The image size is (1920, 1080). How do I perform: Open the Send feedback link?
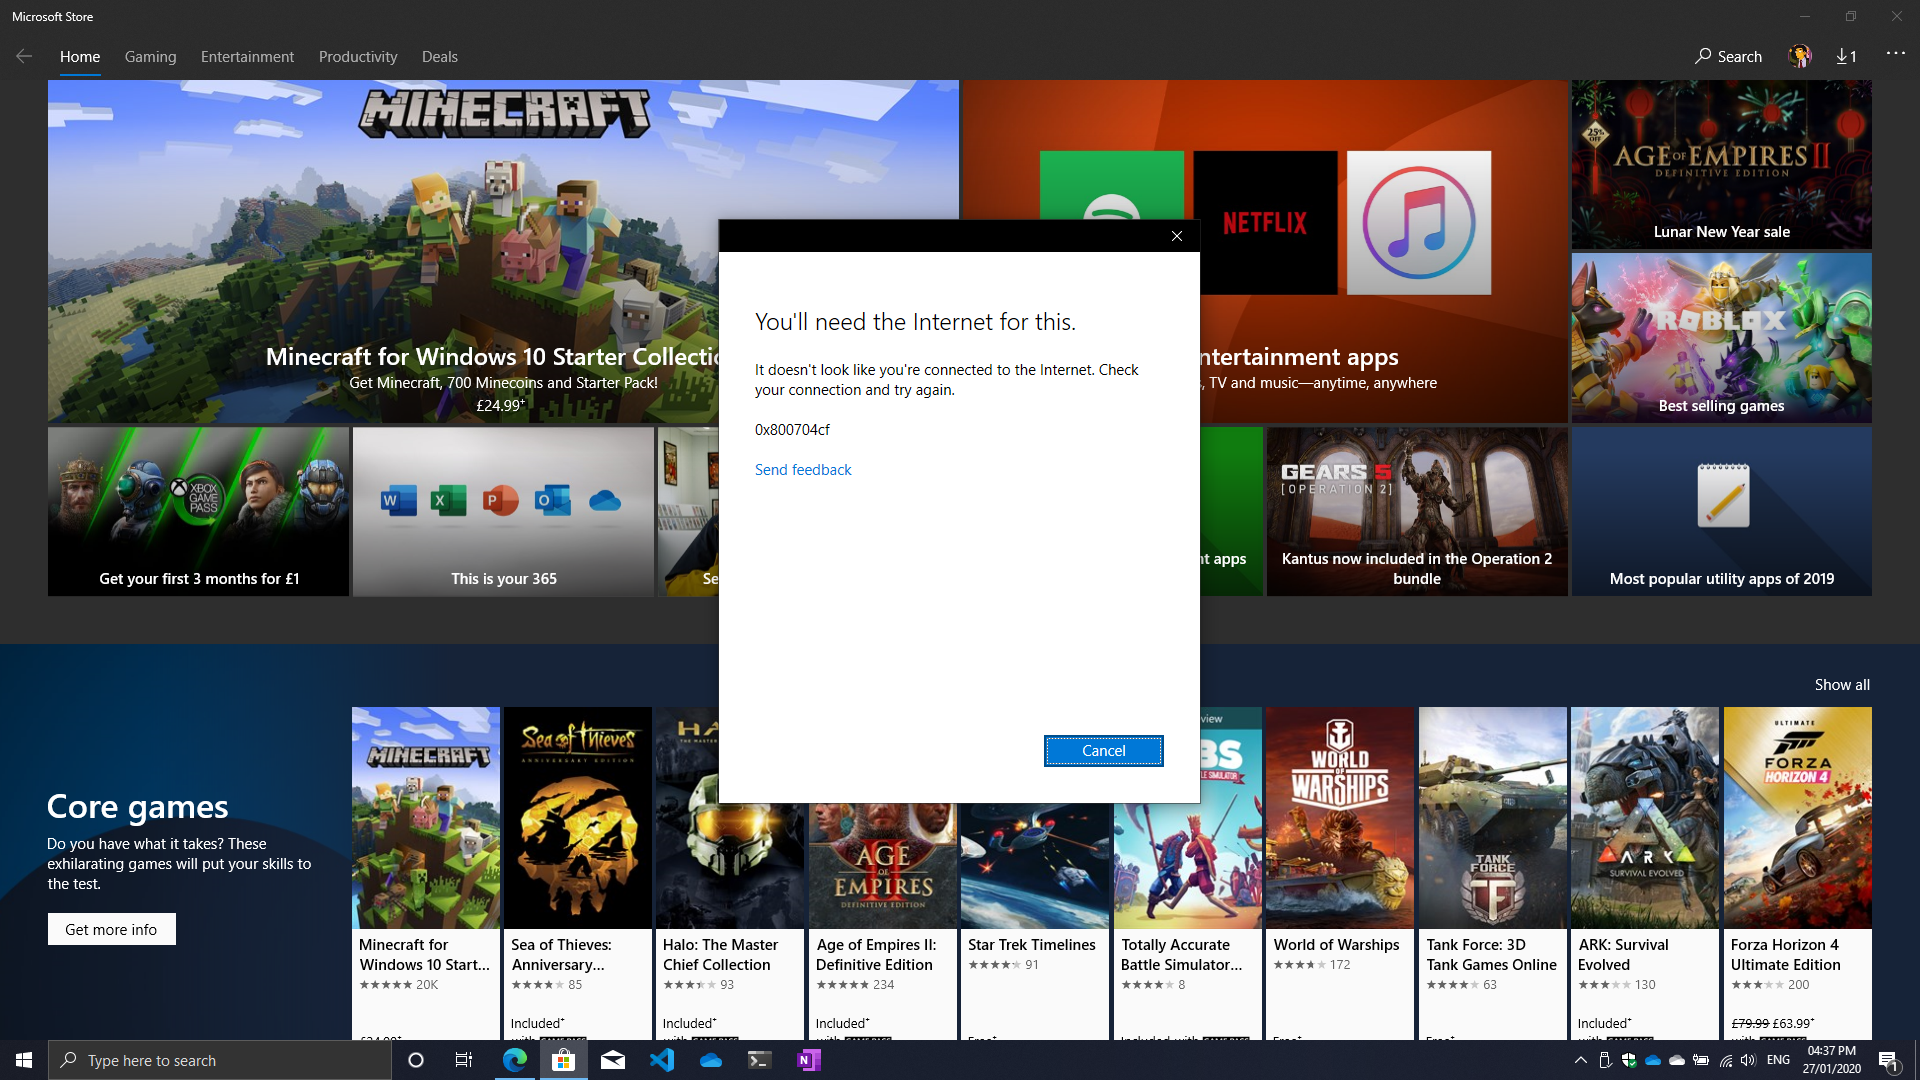pos(803,470)
